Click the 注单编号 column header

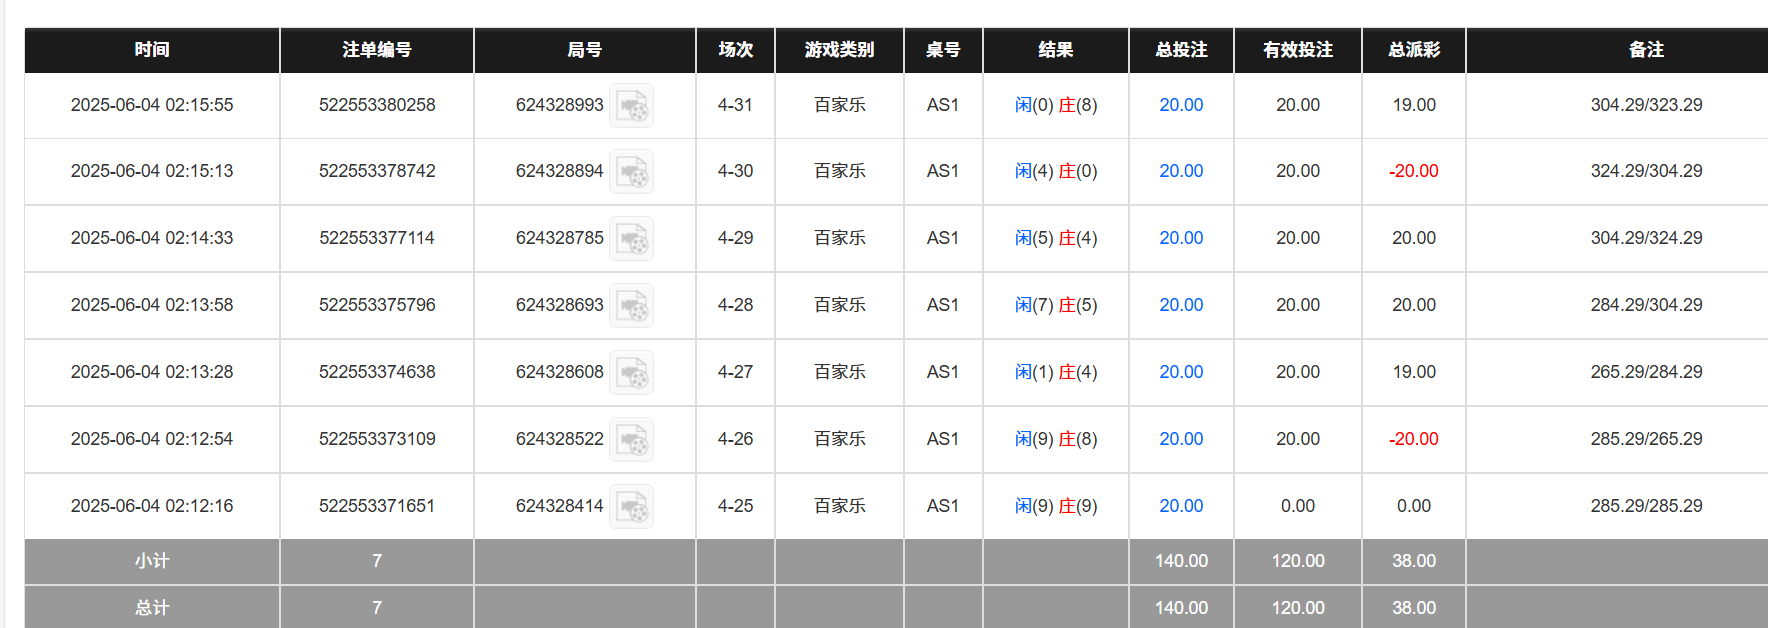(377, 50)
